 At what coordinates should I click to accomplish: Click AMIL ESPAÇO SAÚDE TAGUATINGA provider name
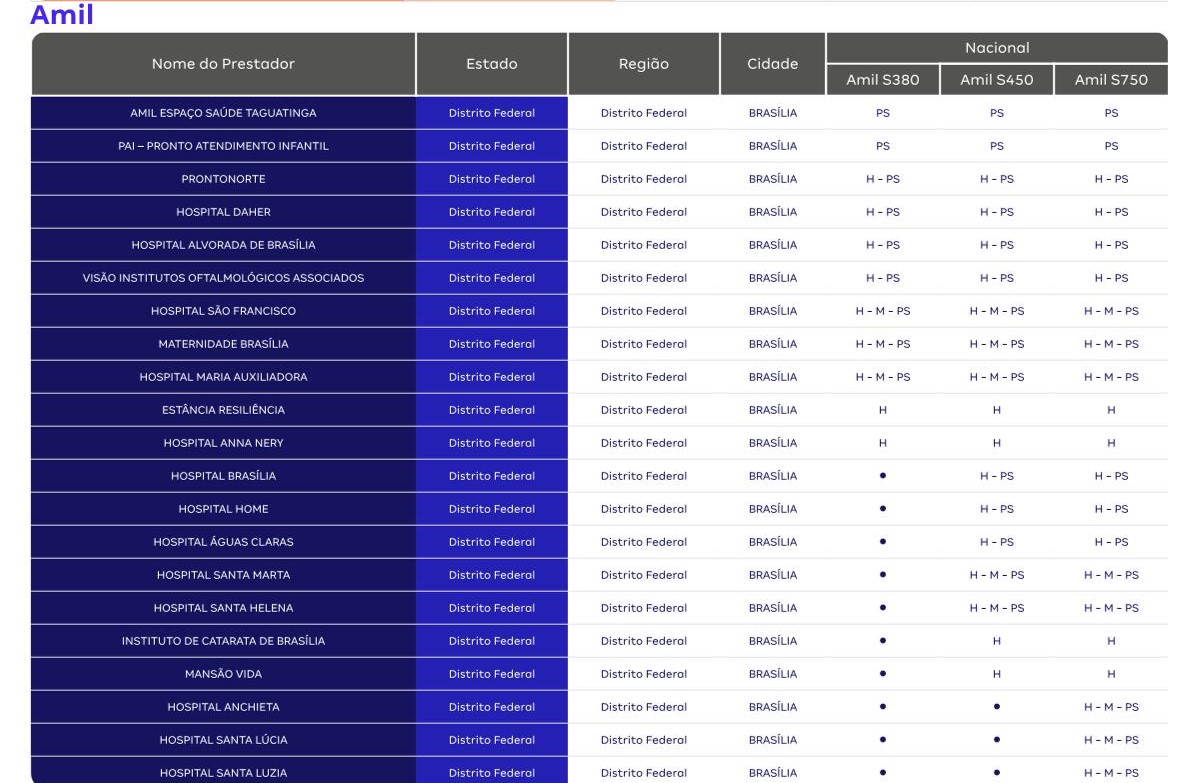tap(223, 113)
